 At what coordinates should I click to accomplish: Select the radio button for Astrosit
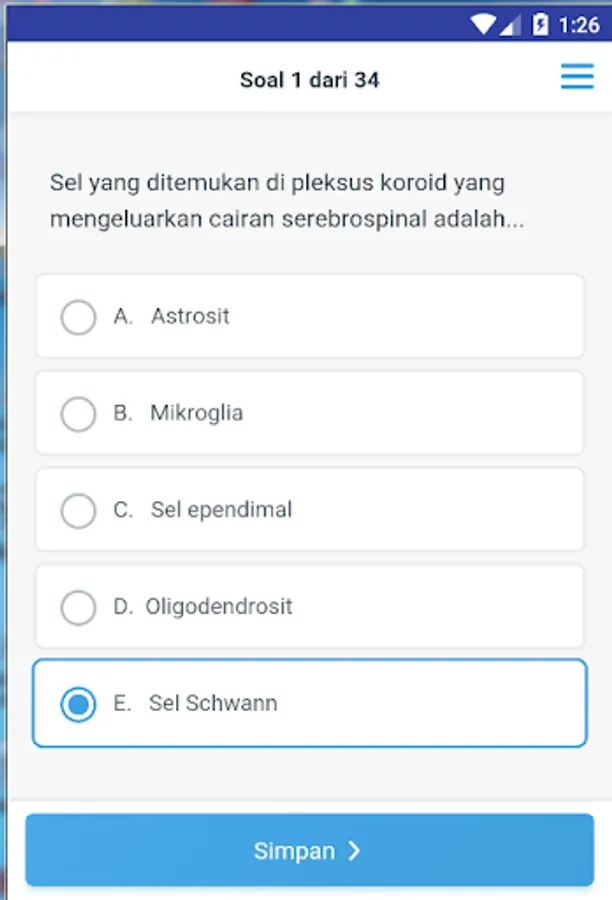[x=78, y=317]
